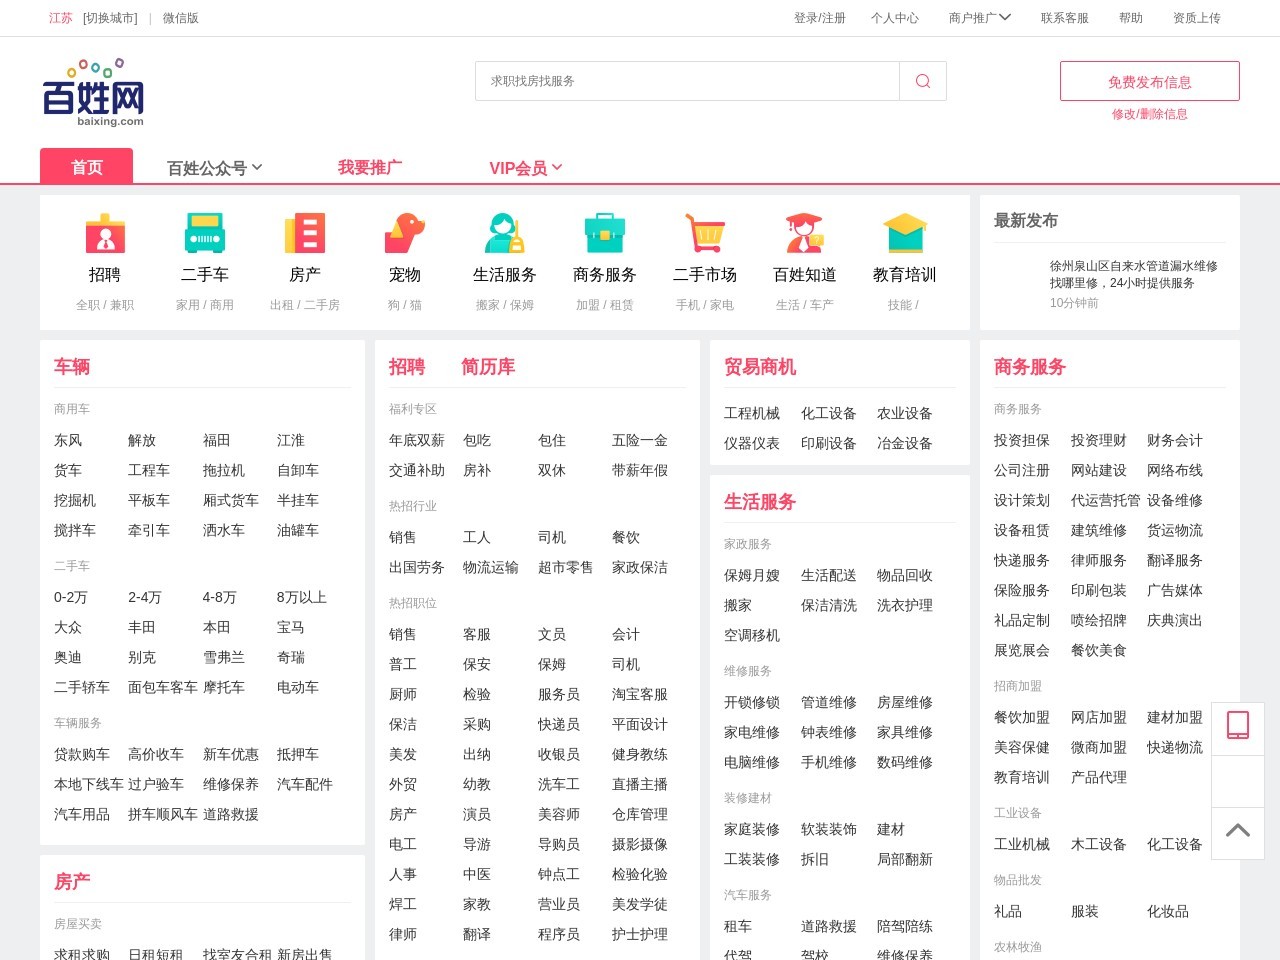
Task: Open the 贷款购车 link
Action: click(82, 754)
